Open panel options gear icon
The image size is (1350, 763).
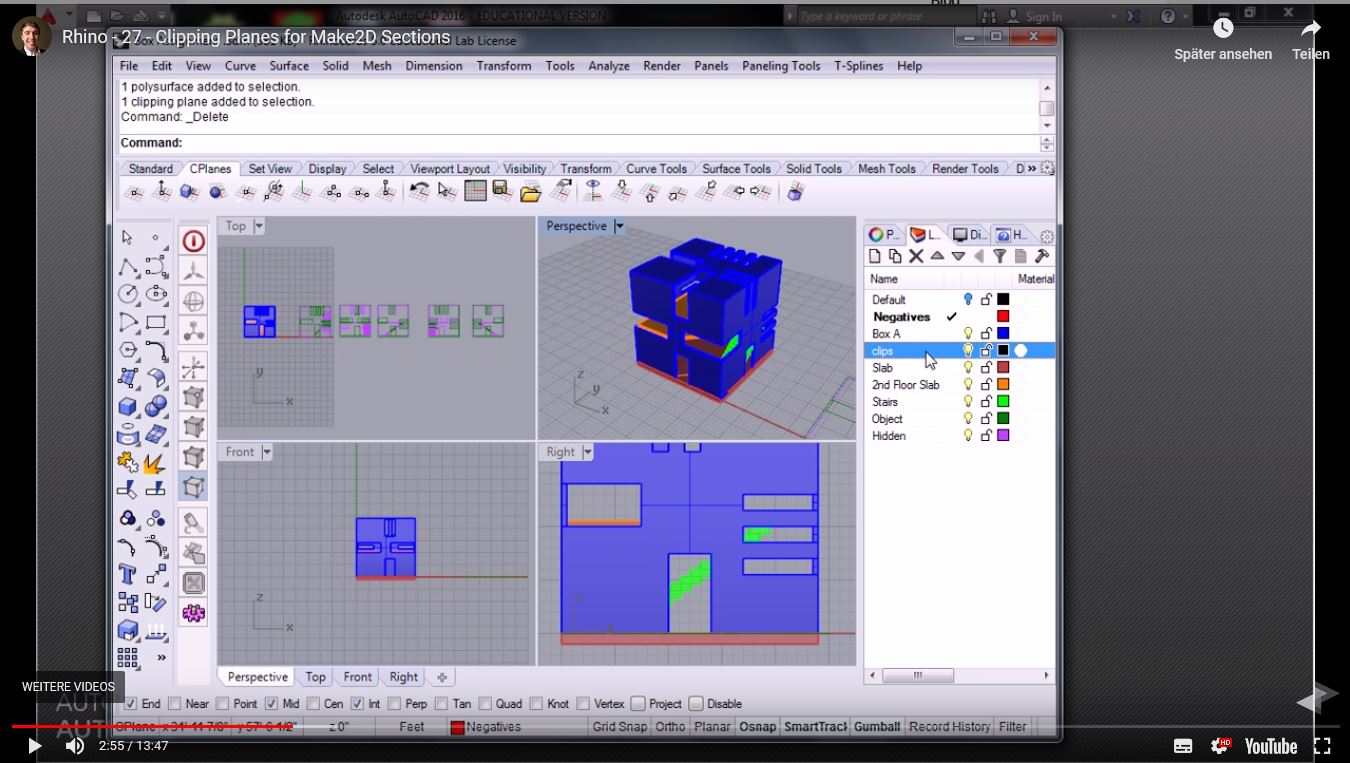point(1046,236)
